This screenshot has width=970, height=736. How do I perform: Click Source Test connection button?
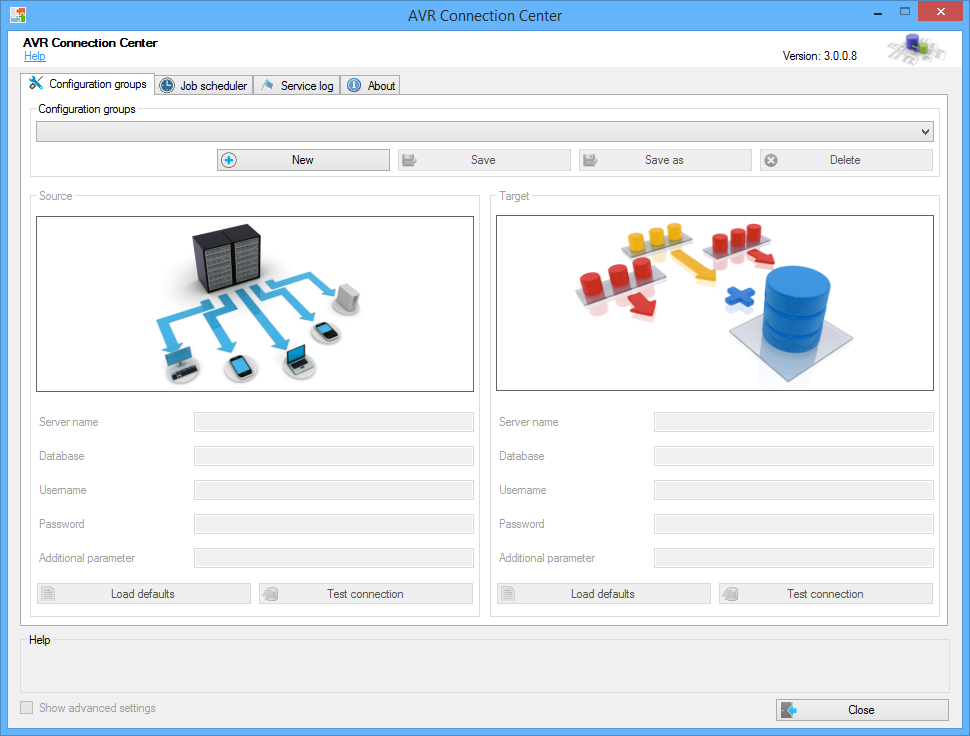[x=366, y=594]
